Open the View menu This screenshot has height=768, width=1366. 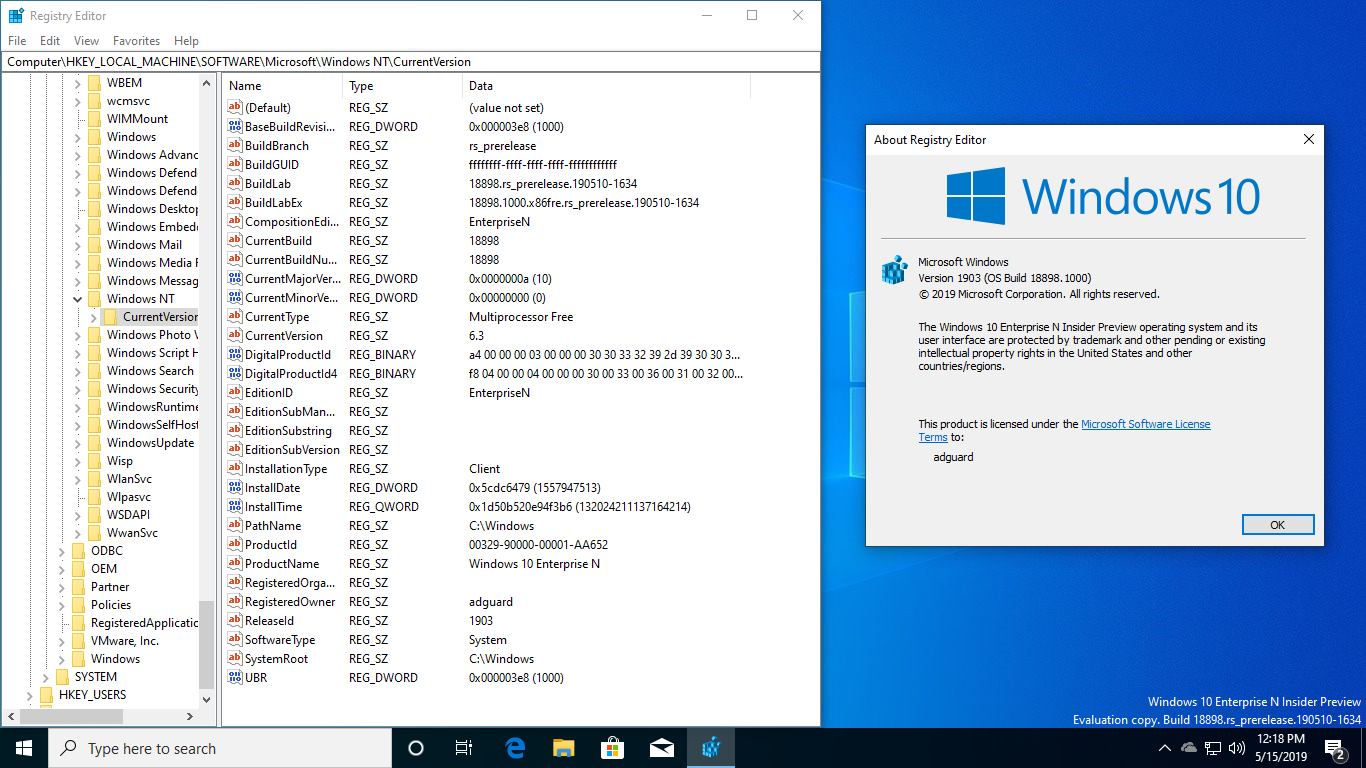(87, 41)
